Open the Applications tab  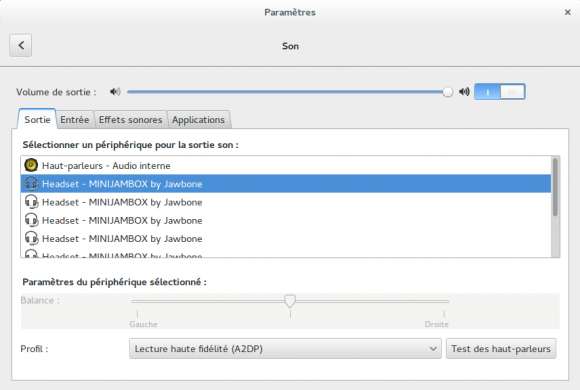pos(198,120)
